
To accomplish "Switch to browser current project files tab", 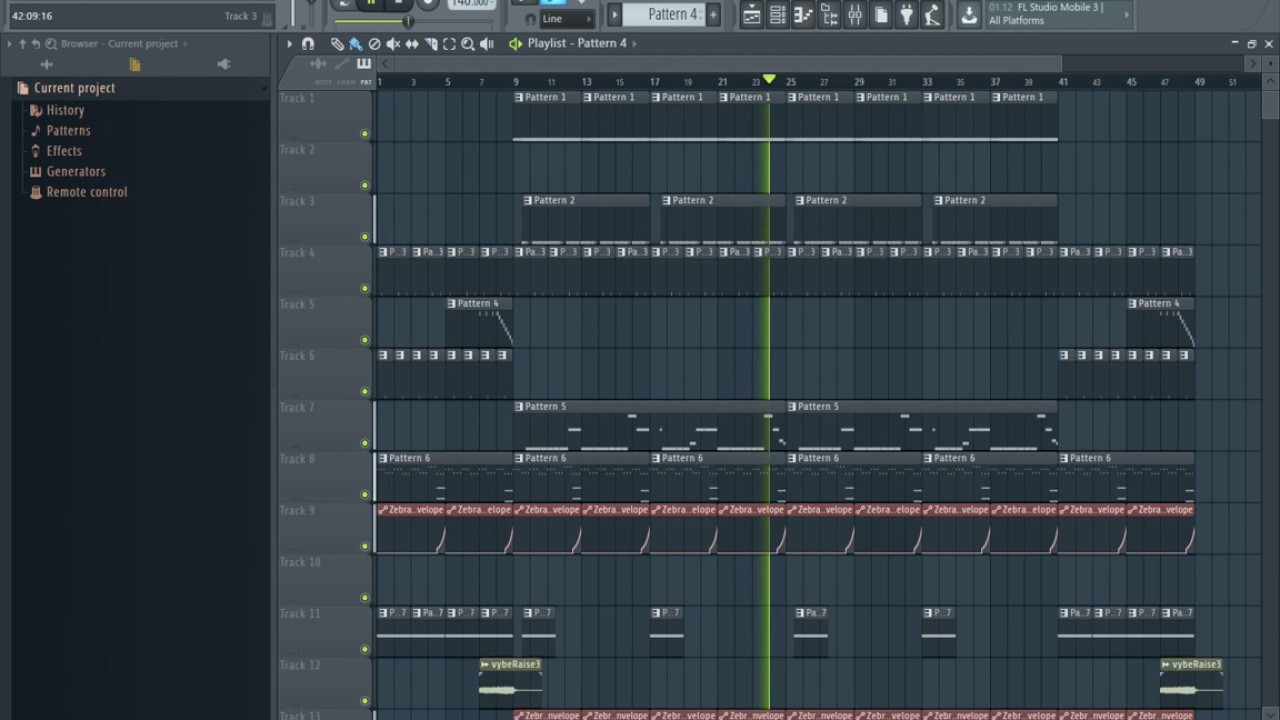I will (135, 64).
